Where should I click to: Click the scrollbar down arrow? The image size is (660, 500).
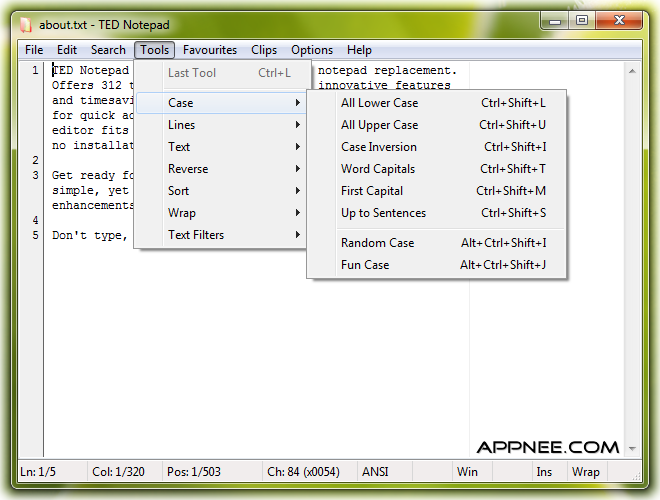click(632, 448)
